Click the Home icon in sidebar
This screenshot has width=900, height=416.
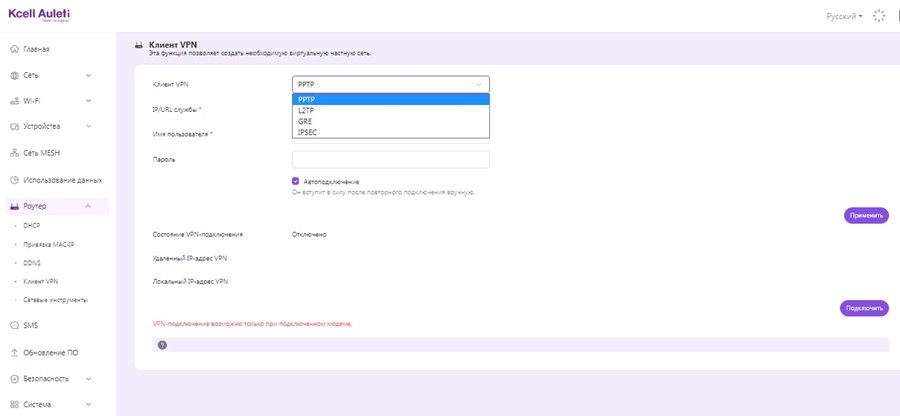click(14, 49)
